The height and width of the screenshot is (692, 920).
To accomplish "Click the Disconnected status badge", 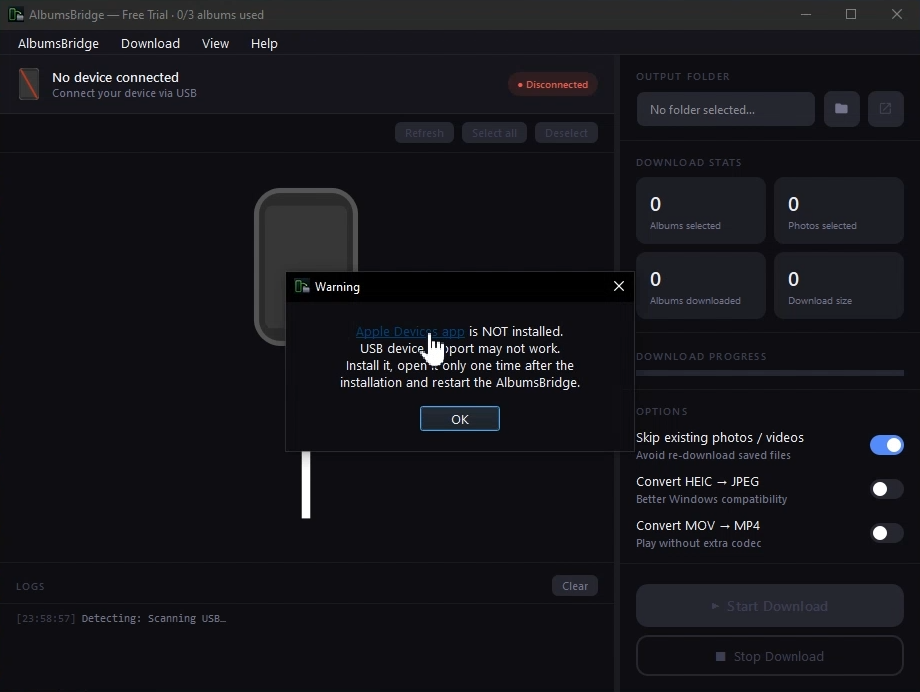I will pos(553,85).
